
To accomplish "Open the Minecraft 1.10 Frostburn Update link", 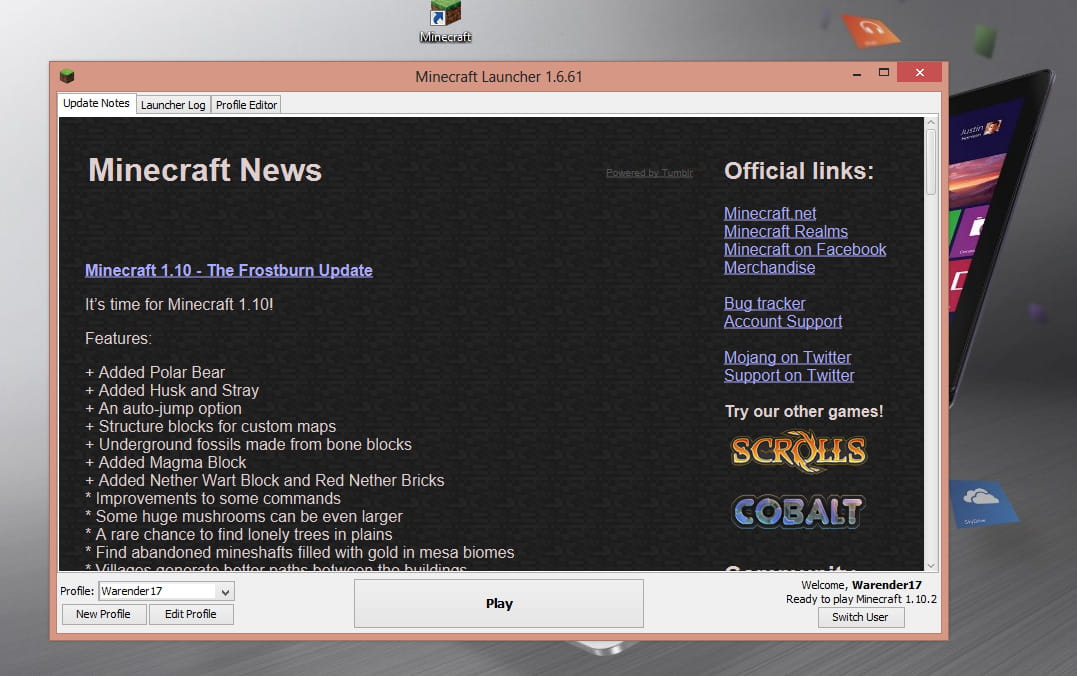I will click(229, 271).
